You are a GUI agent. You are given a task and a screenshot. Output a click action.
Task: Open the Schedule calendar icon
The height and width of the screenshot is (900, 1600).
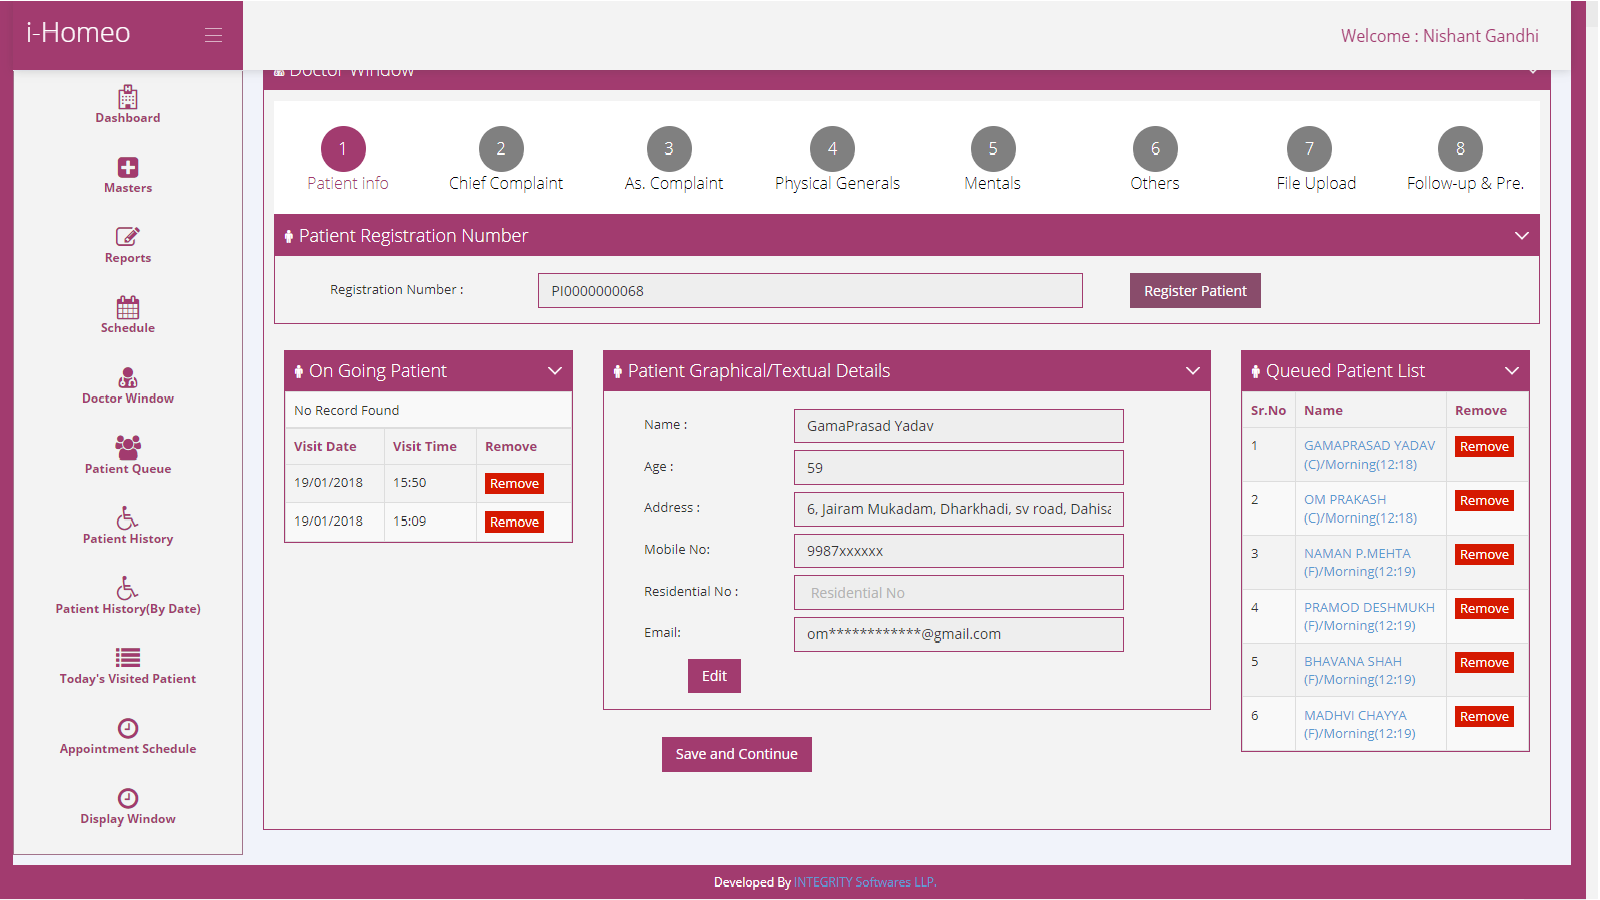click(128, 307)
